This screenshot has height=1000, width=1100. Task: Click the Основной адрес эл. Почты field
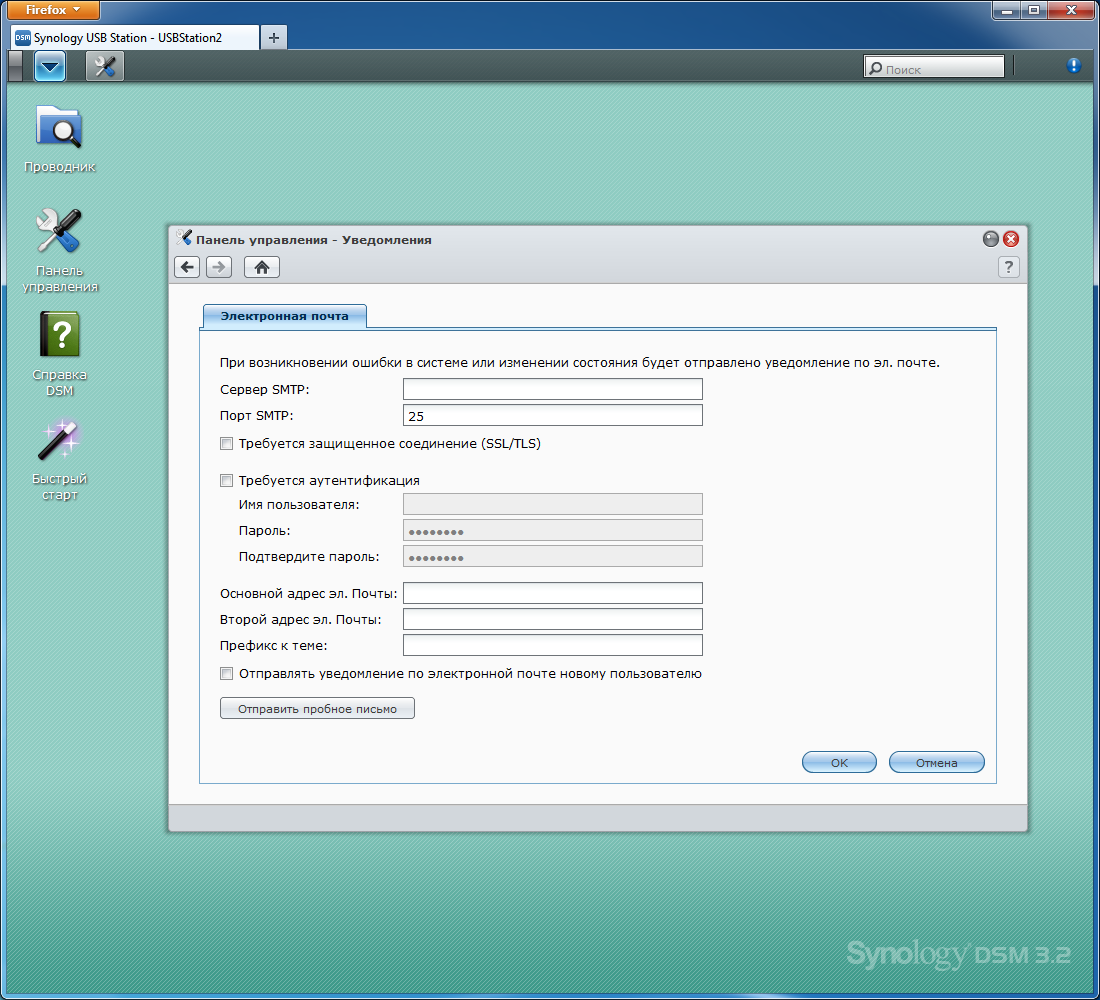coord(553,593)
